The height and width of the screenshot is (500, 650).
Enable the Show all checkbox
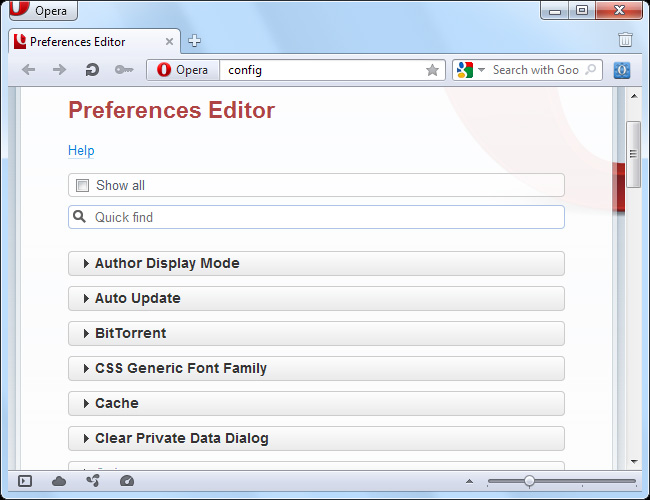[x=83, y=185]
